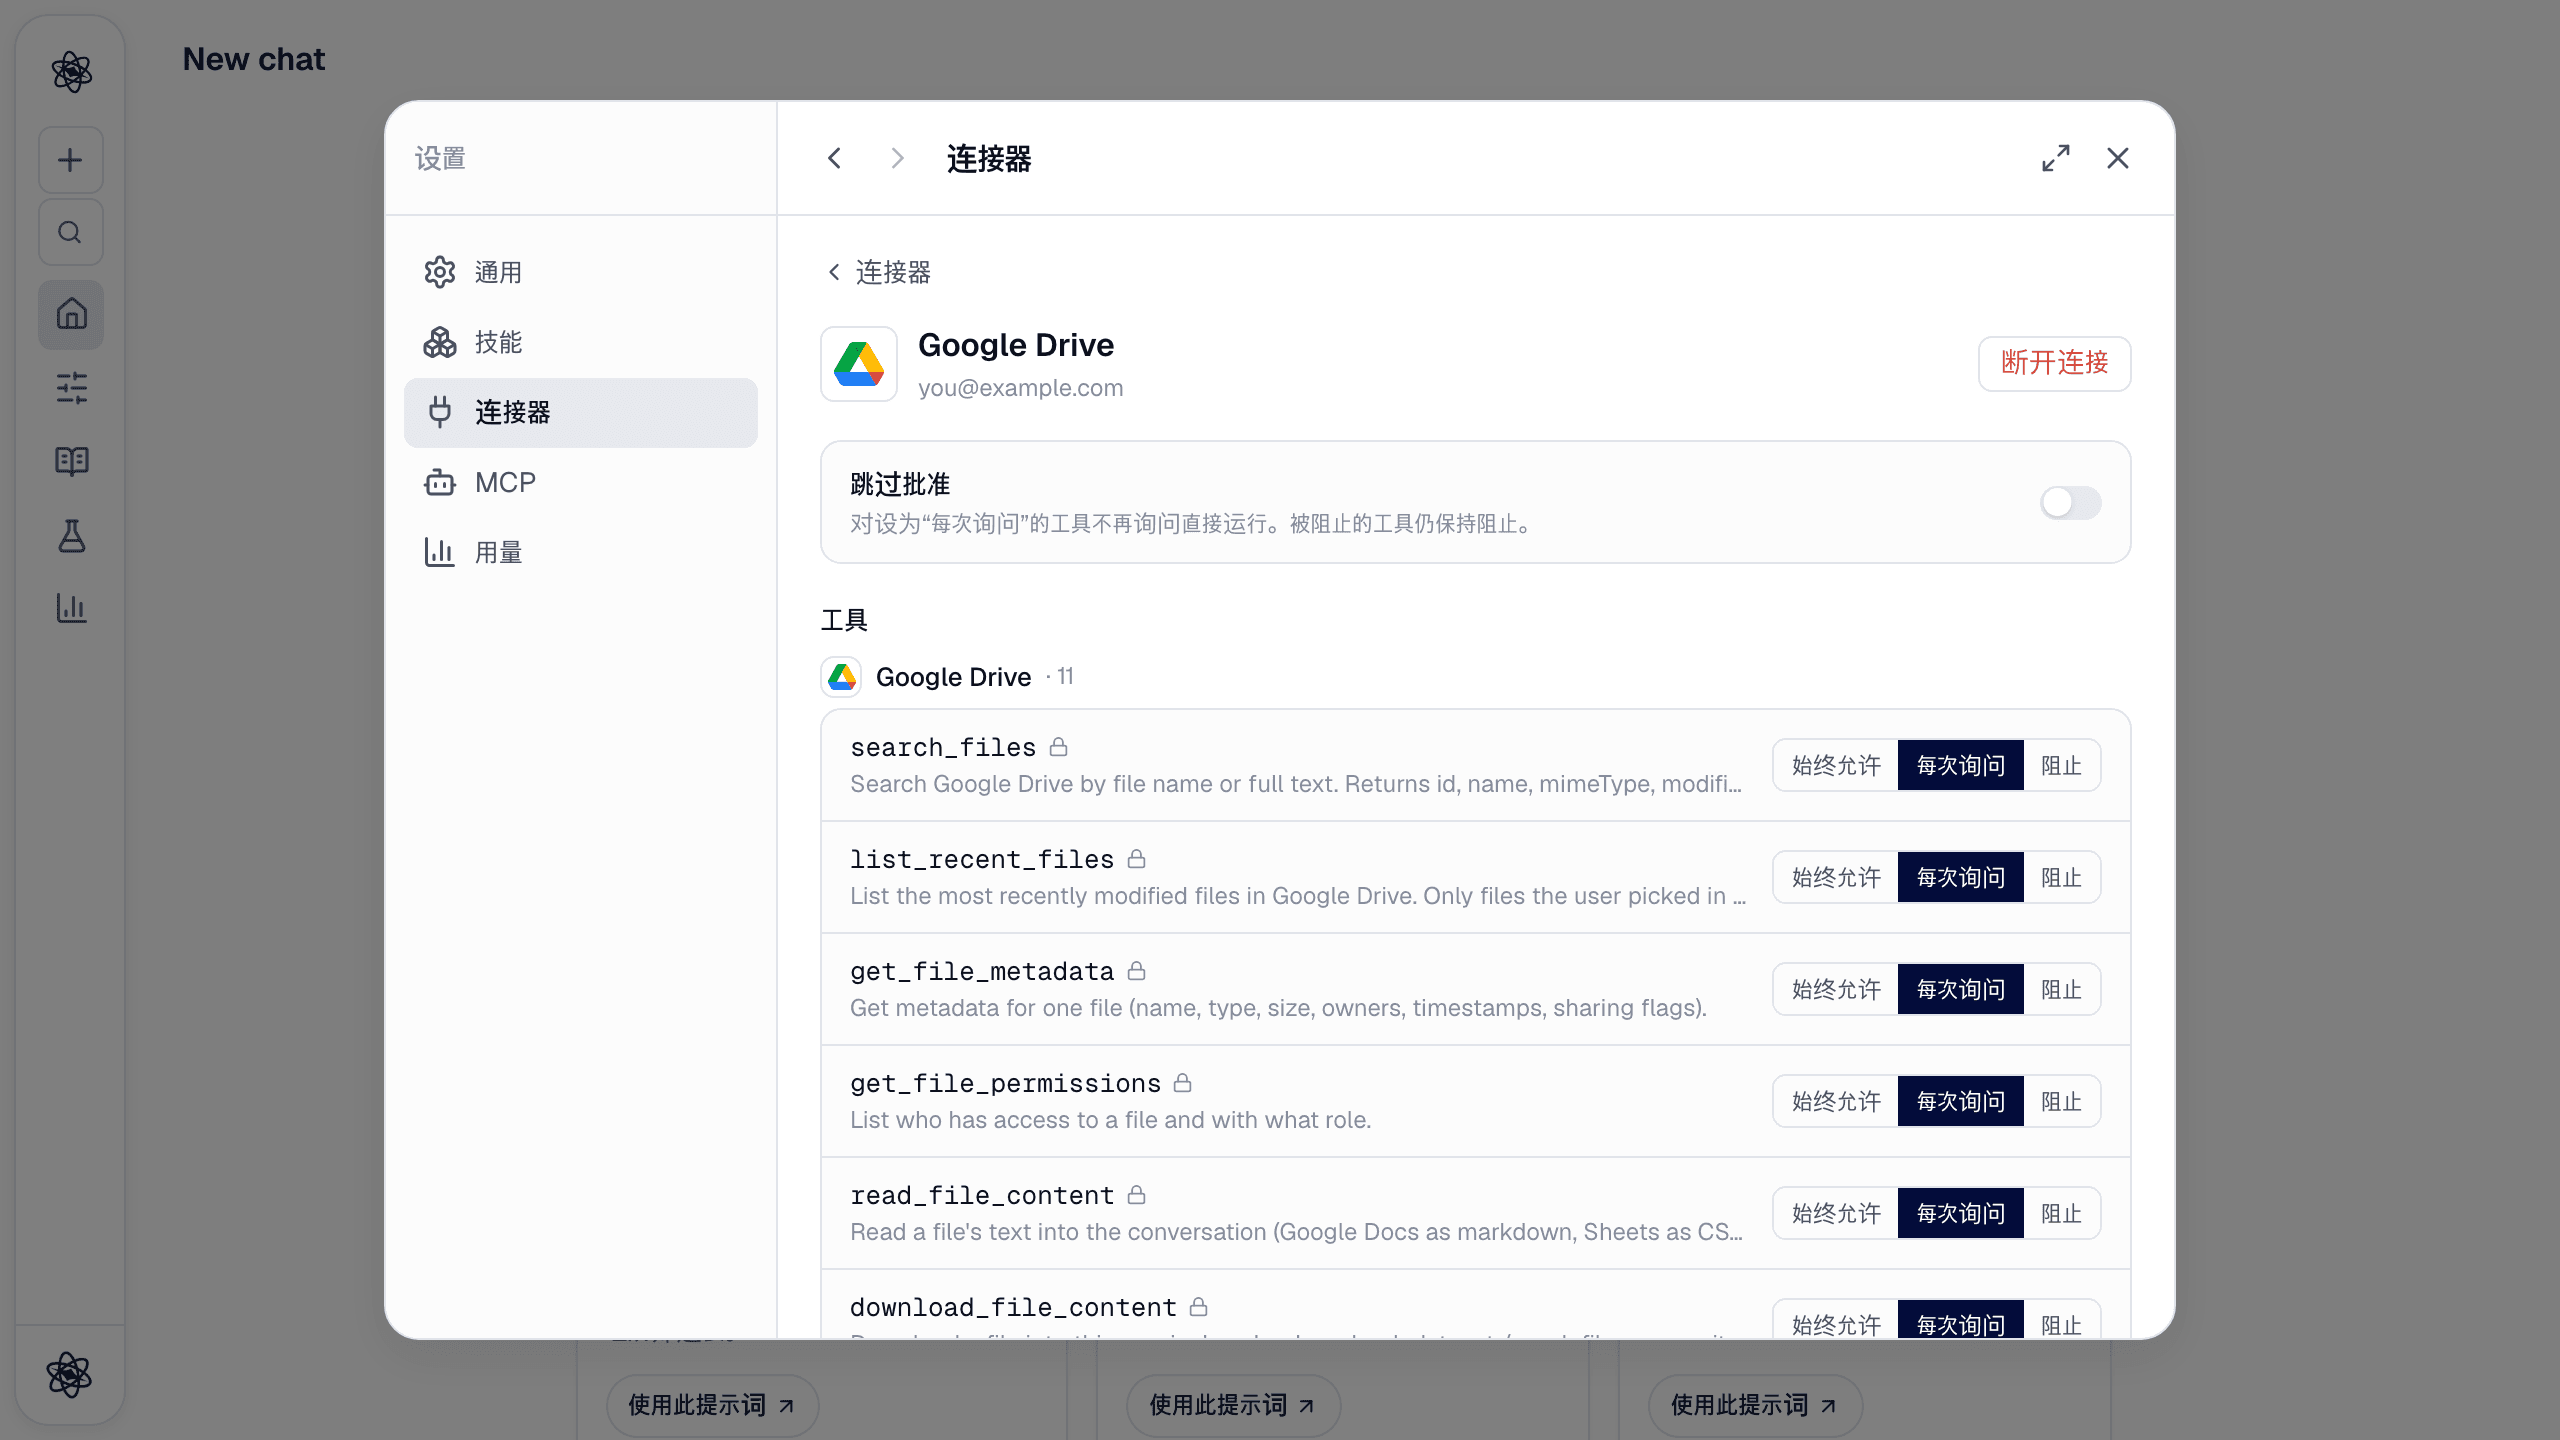Click the read_file_content tool name
The image size is (2560, 1440).
click(x=982, y=1195)
